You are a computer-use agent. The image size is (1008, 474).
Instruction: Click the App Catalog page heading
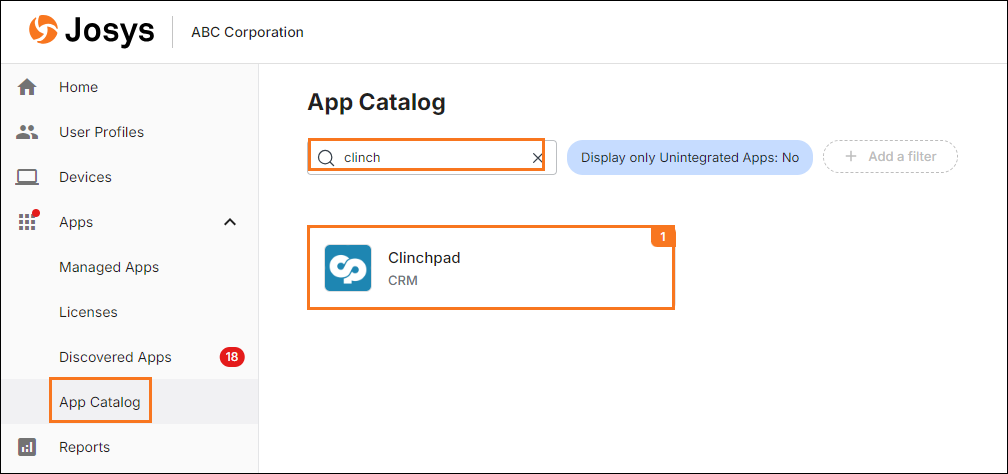tap(376, 103)
